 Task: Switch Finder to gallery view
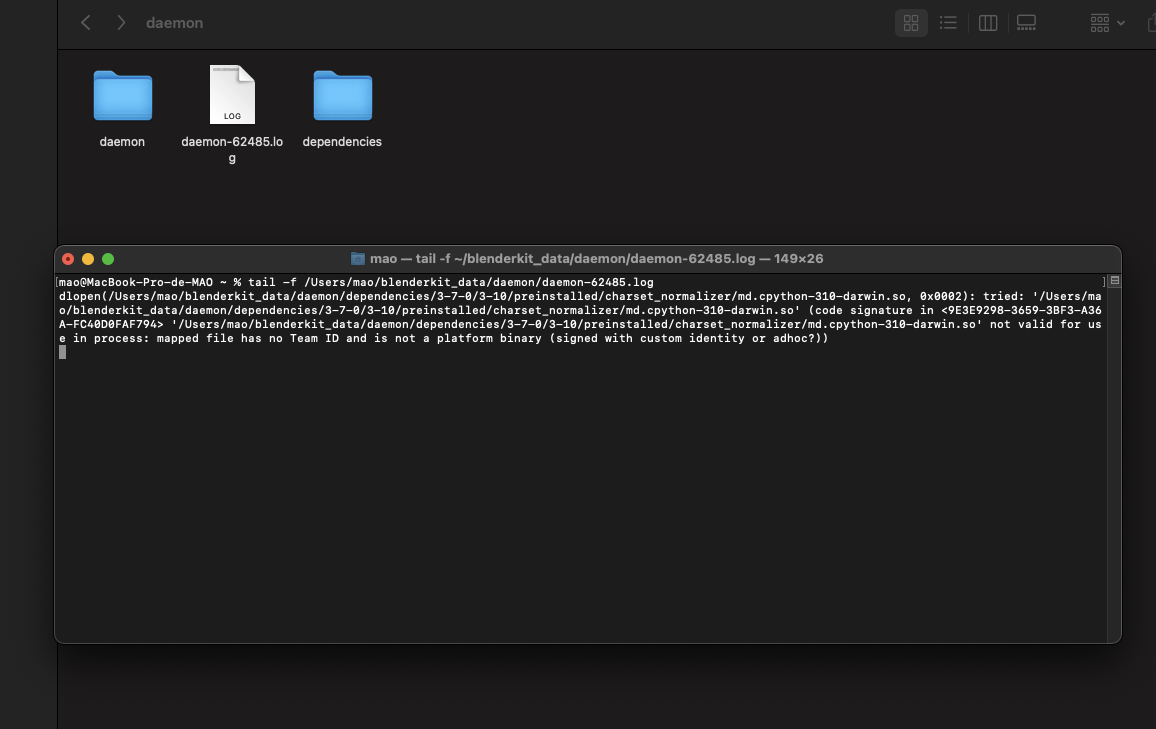tap(1026, 22)
